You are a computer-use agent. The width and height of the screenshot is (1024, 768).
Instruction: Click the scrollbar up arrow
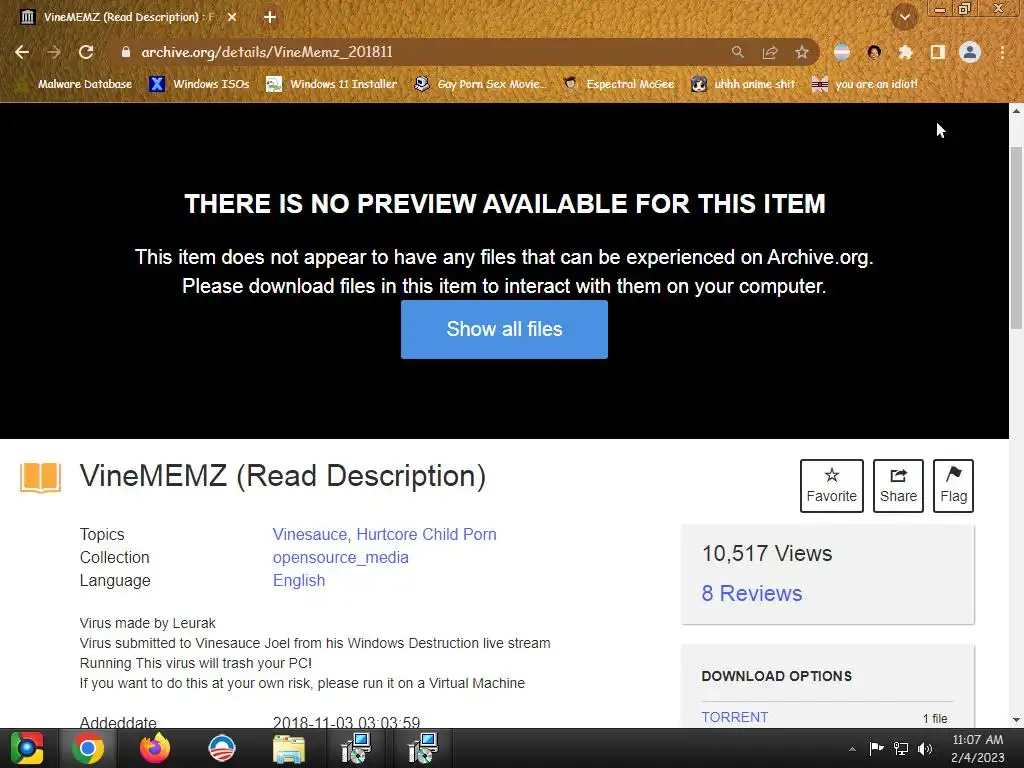pos(1017,111)
